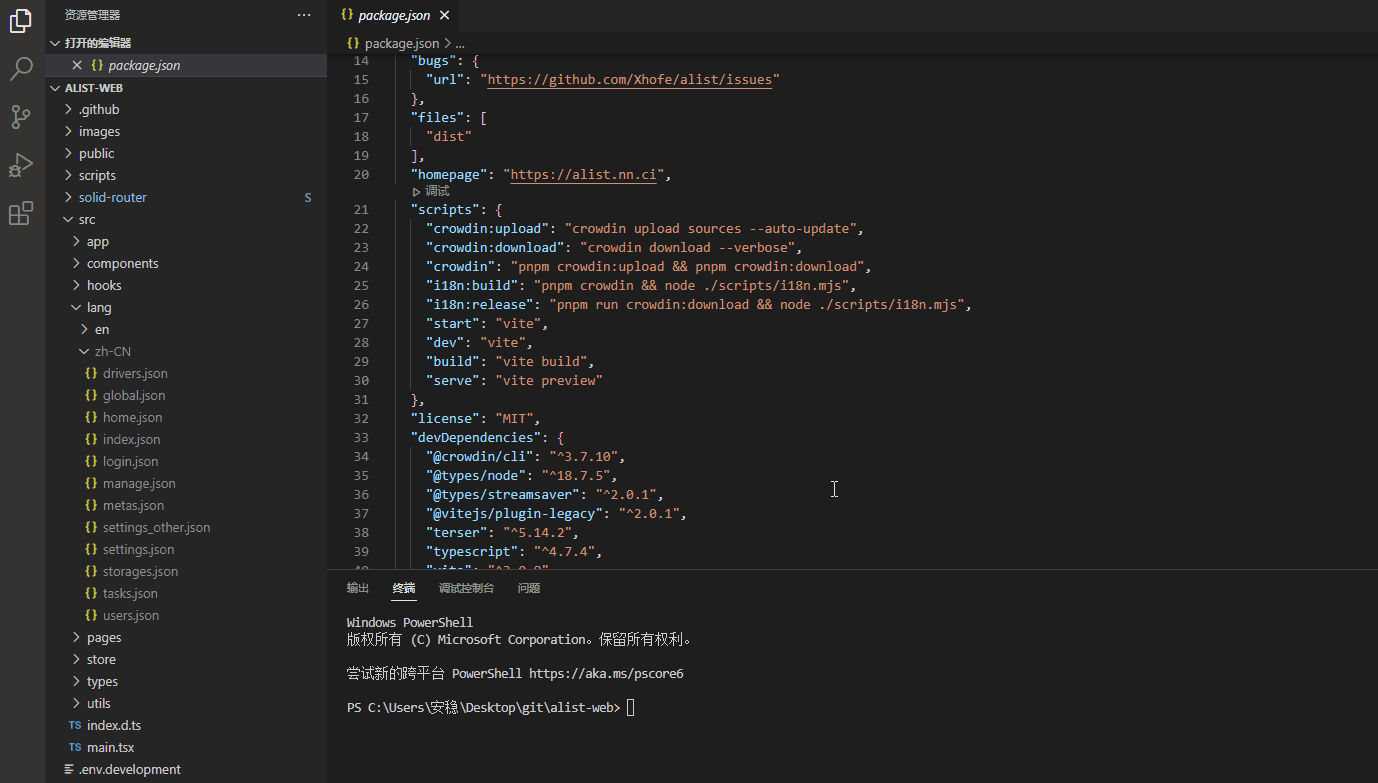Open the alist.nn.ci homepage link
The height and width of the screenshot is (783, 1378).
(585, 174)
